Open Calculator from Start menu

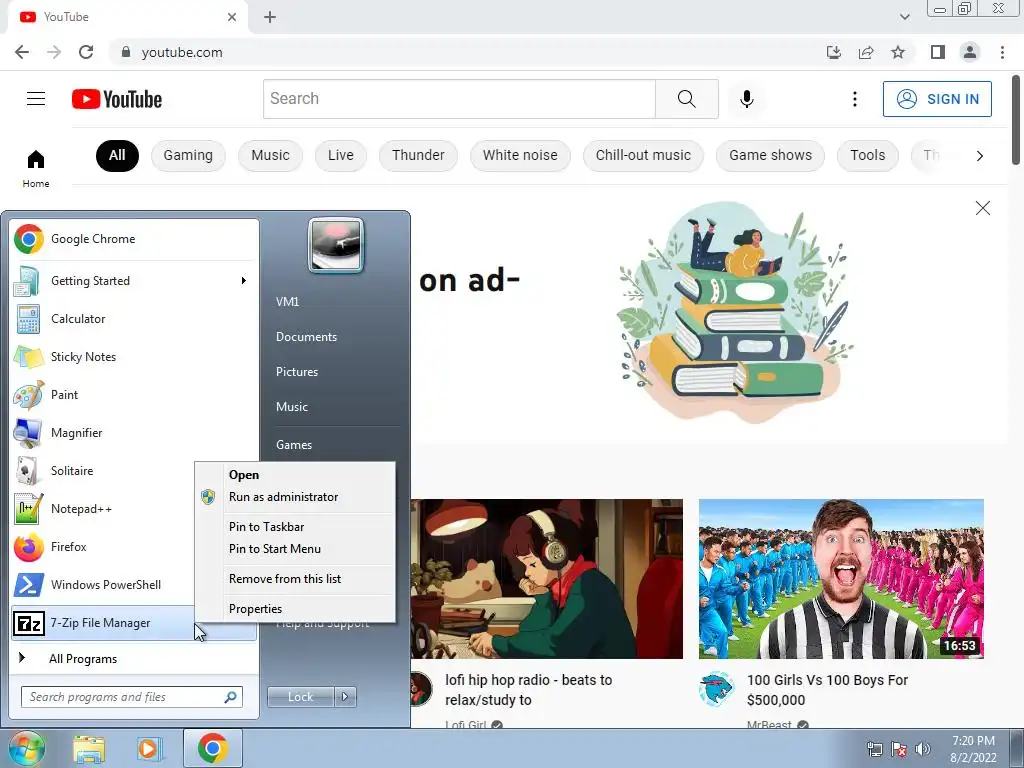[135, 319]
